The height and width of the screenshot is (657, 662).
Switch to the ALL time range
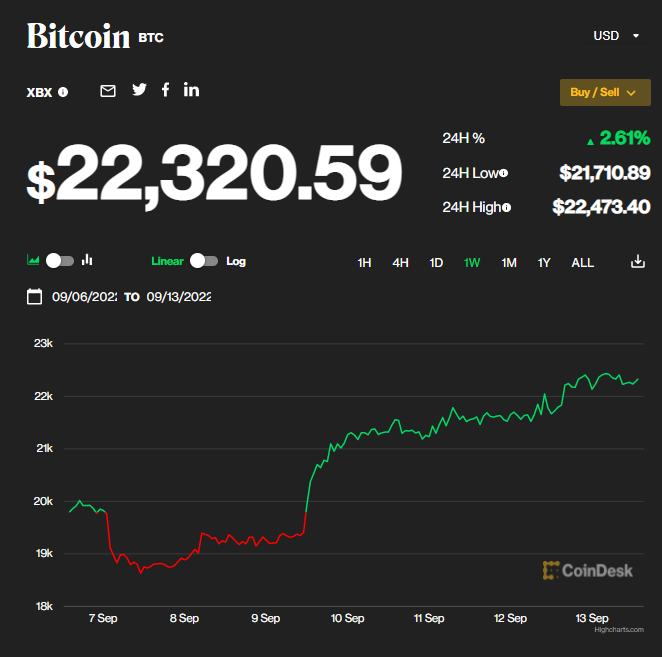582,263
